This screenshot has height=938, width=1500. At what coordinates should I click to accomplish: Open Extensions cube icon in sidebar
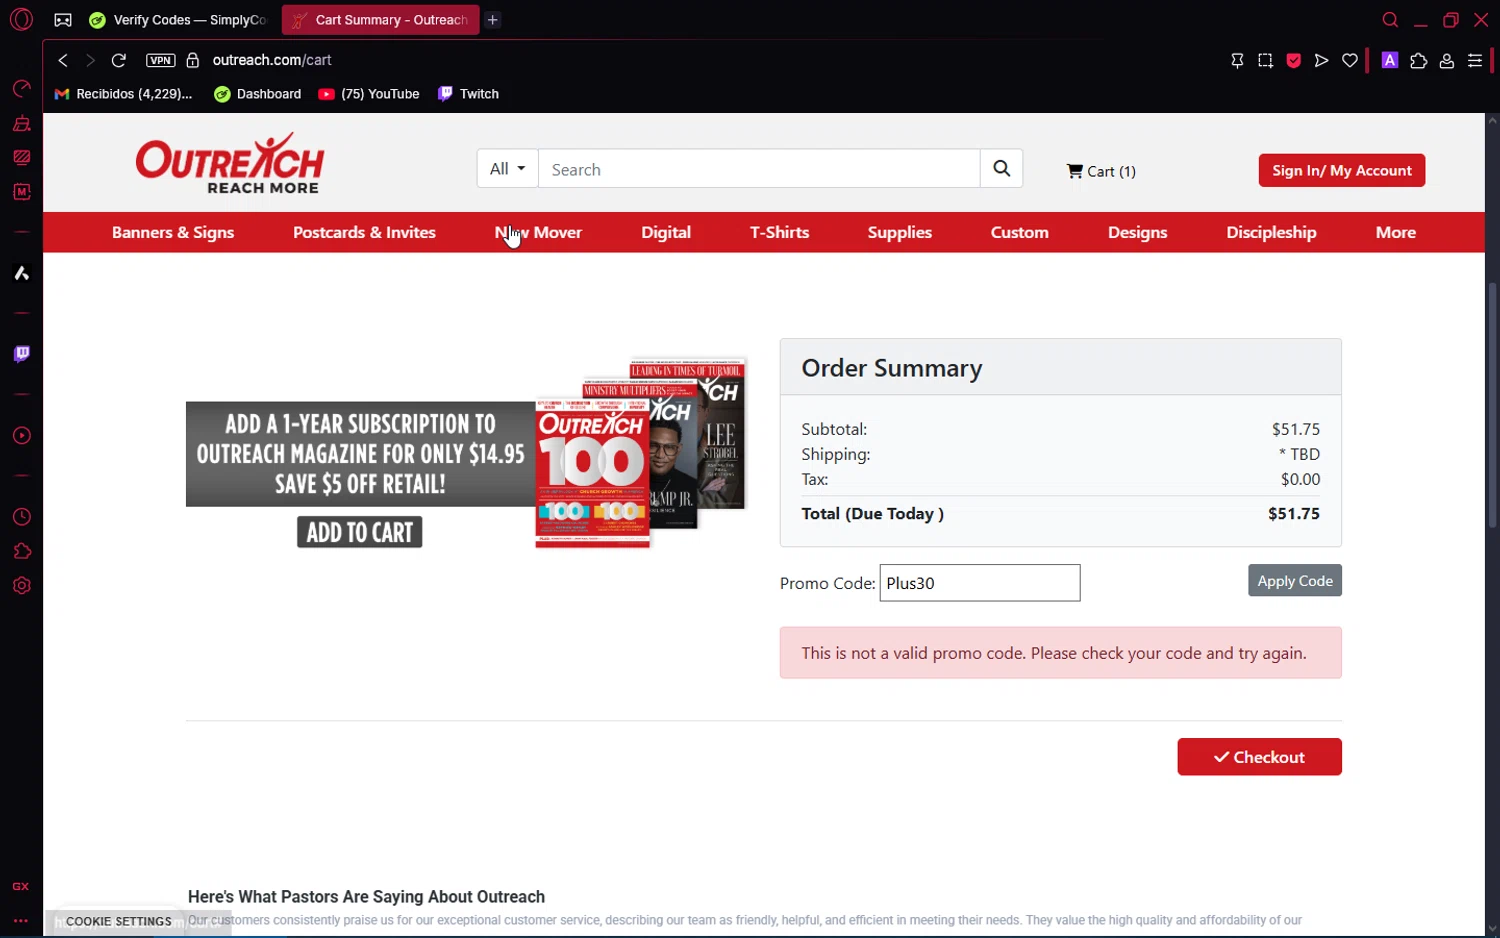[x=21, y=551]
